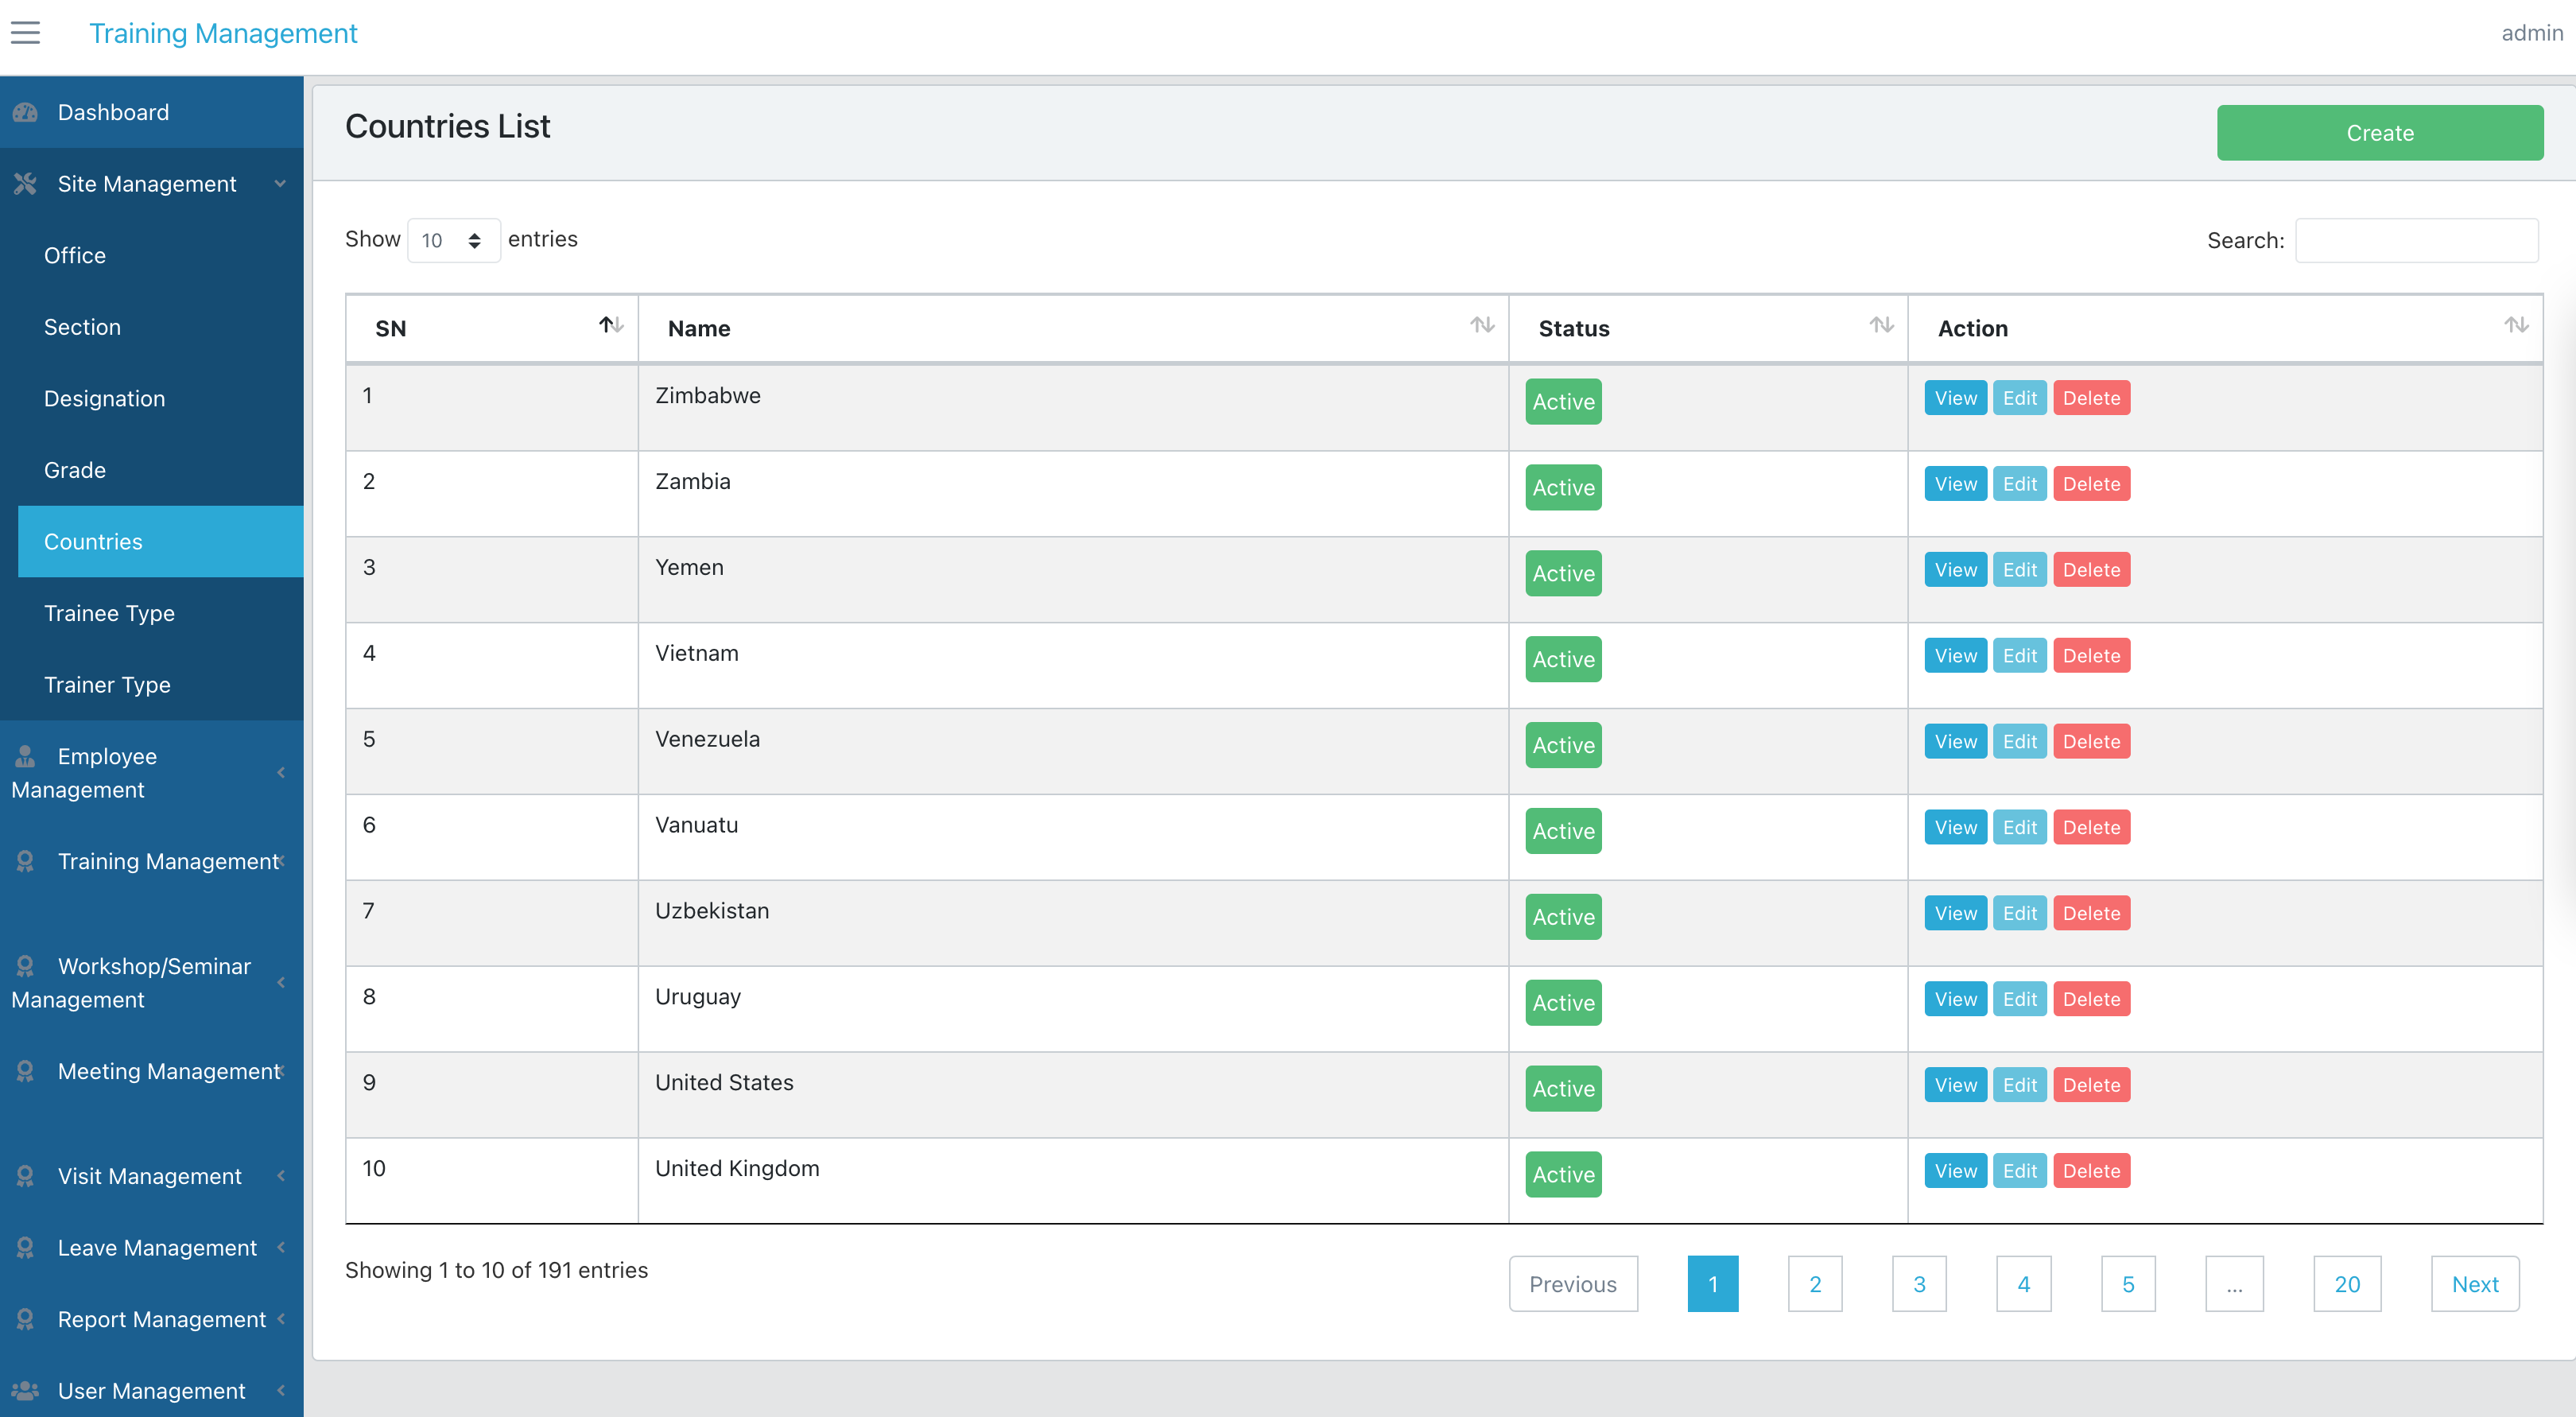
Task: Open the Show entries count dropdown
Action: point(453,240)
